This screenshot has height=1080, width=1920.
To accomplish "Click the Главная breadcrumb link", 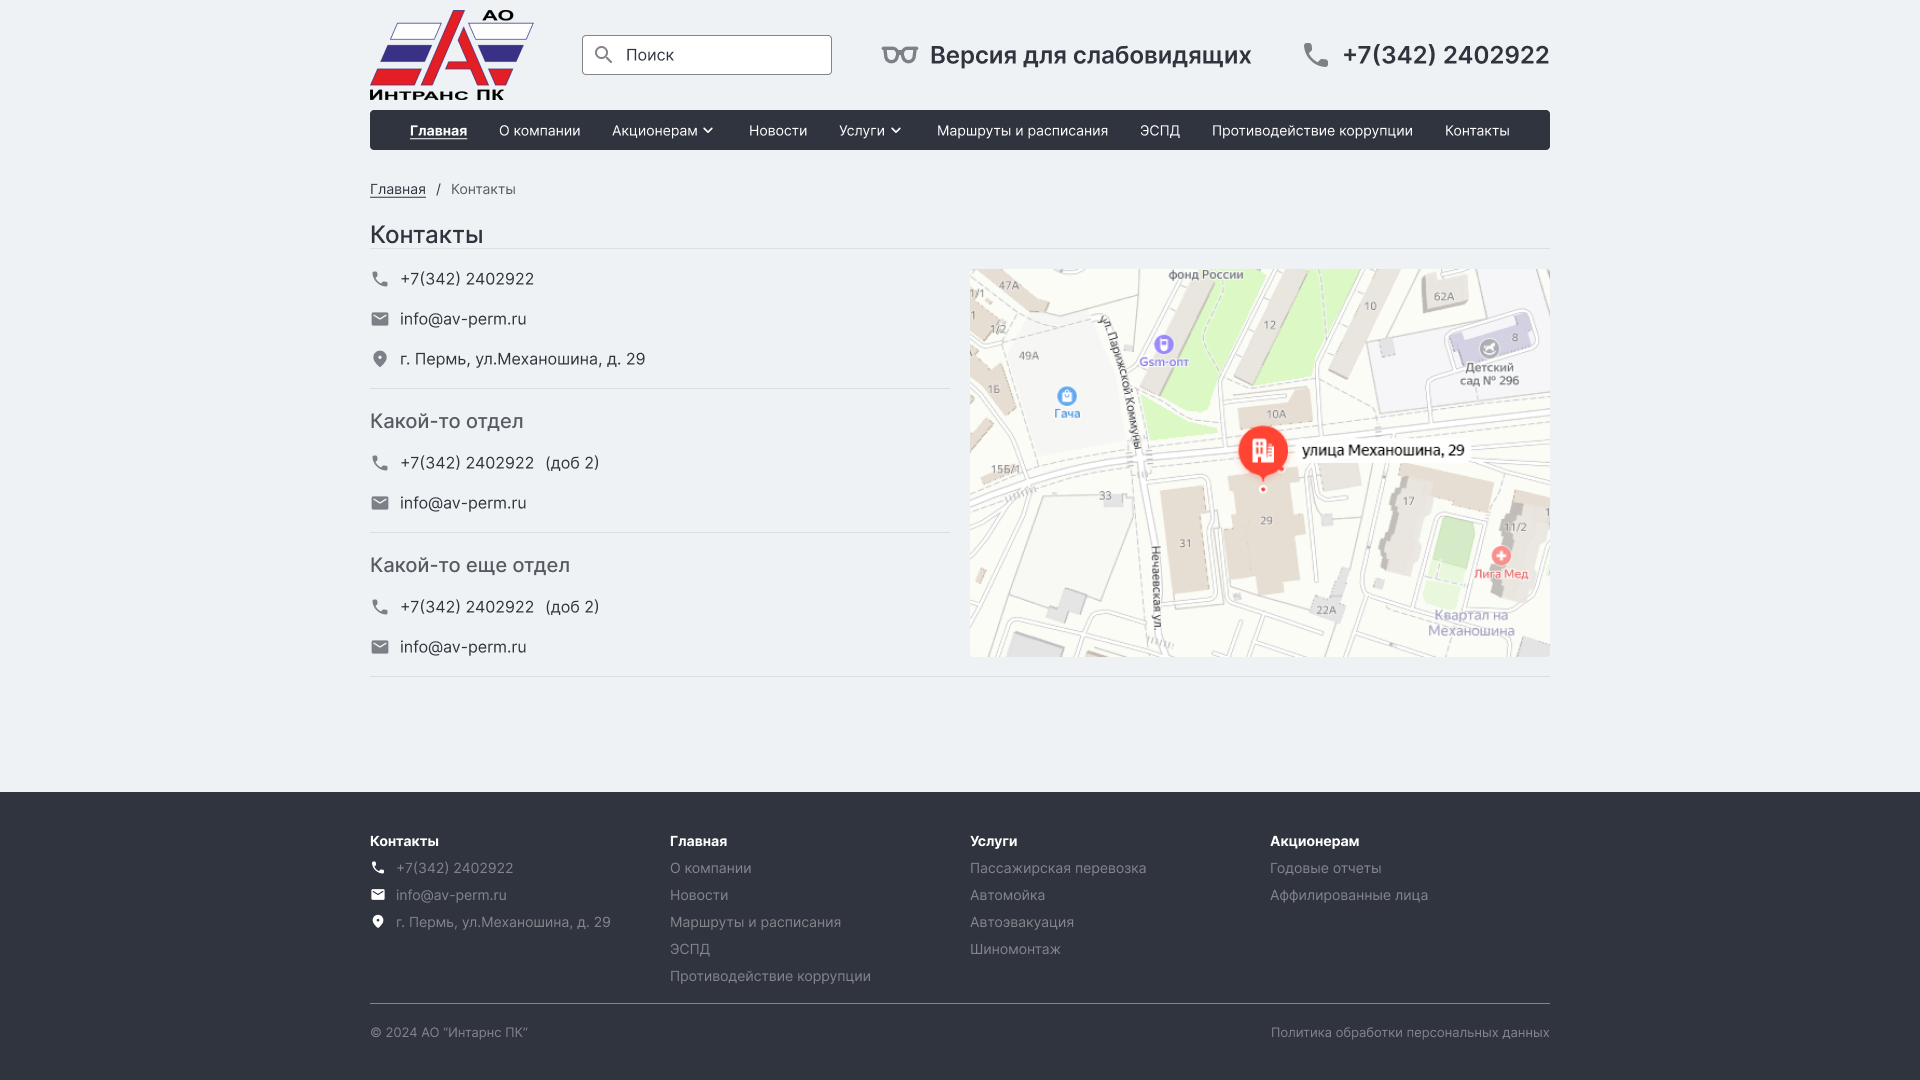I will point(397,189).
